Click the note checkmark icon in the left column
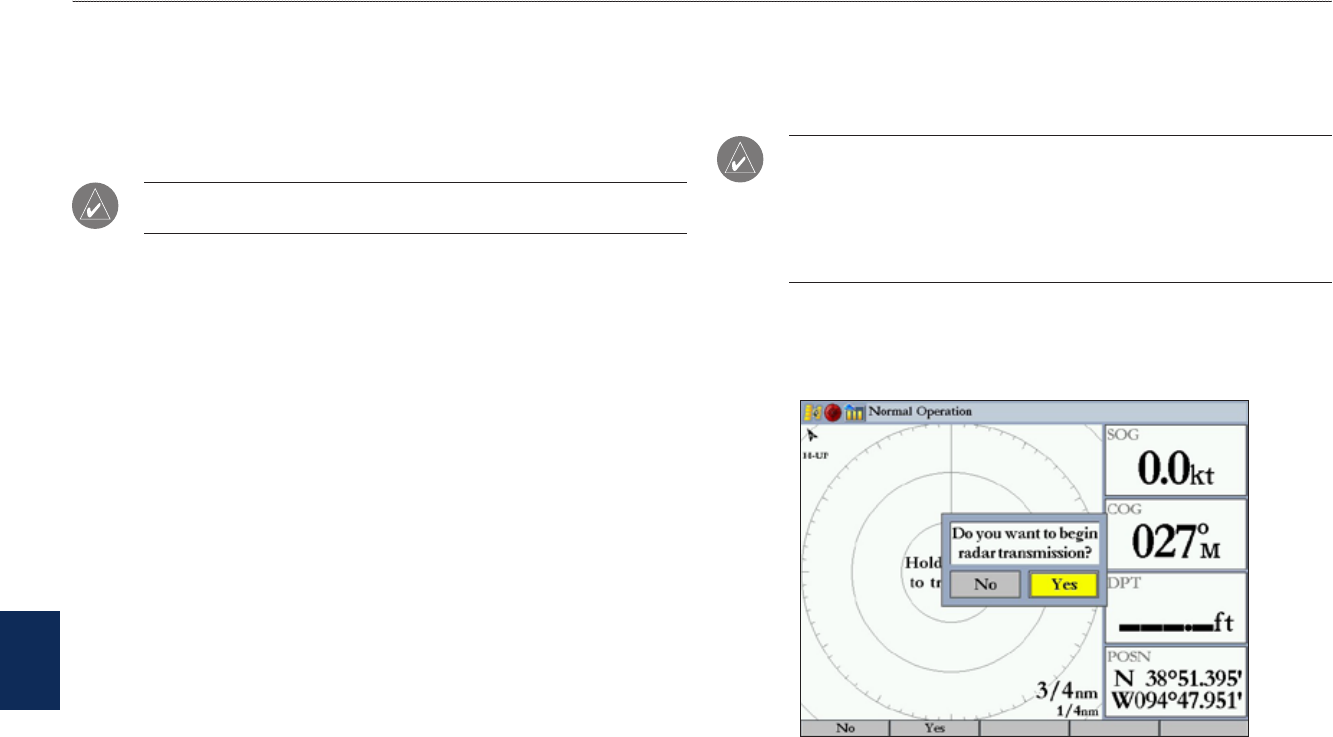 96,207
